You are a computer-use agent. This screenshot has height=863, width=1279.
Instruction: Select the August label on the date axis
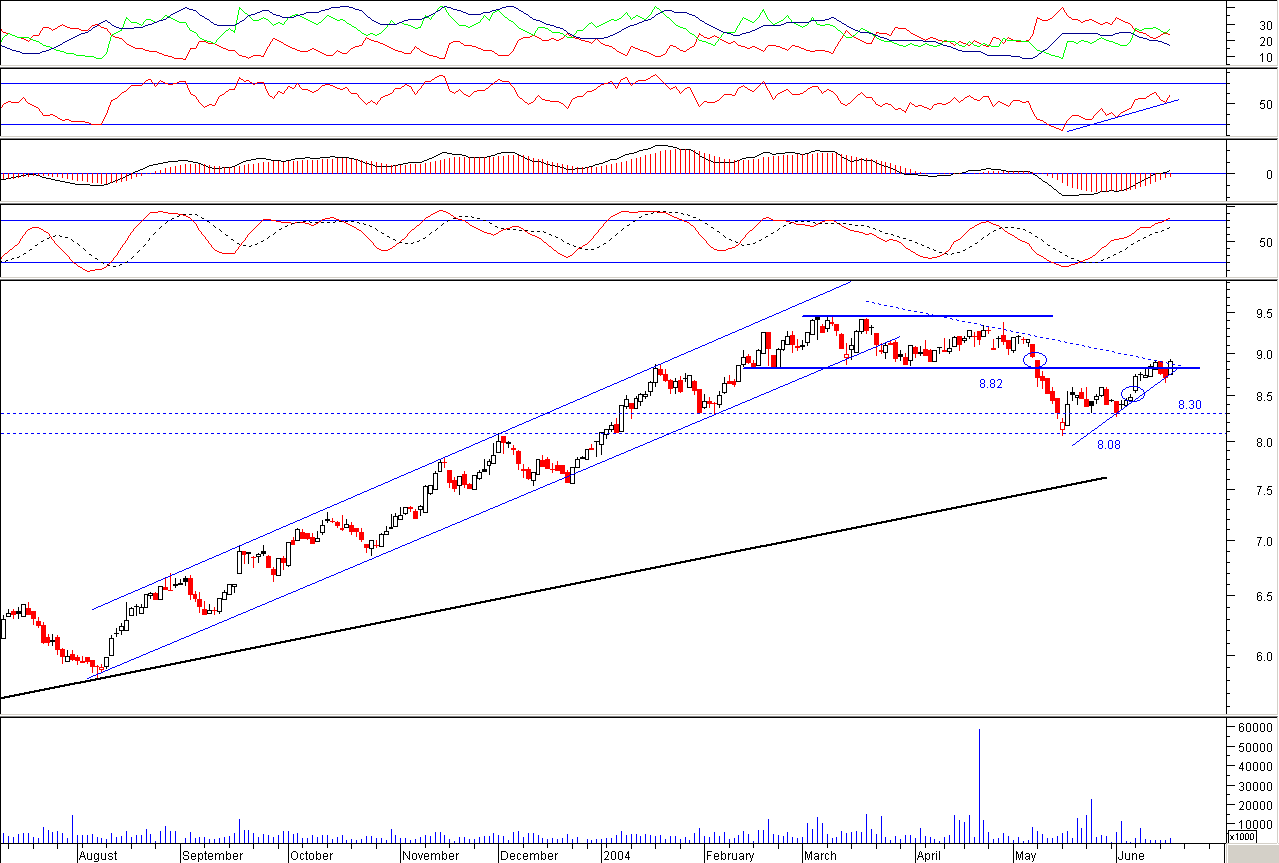pos(97,856)
